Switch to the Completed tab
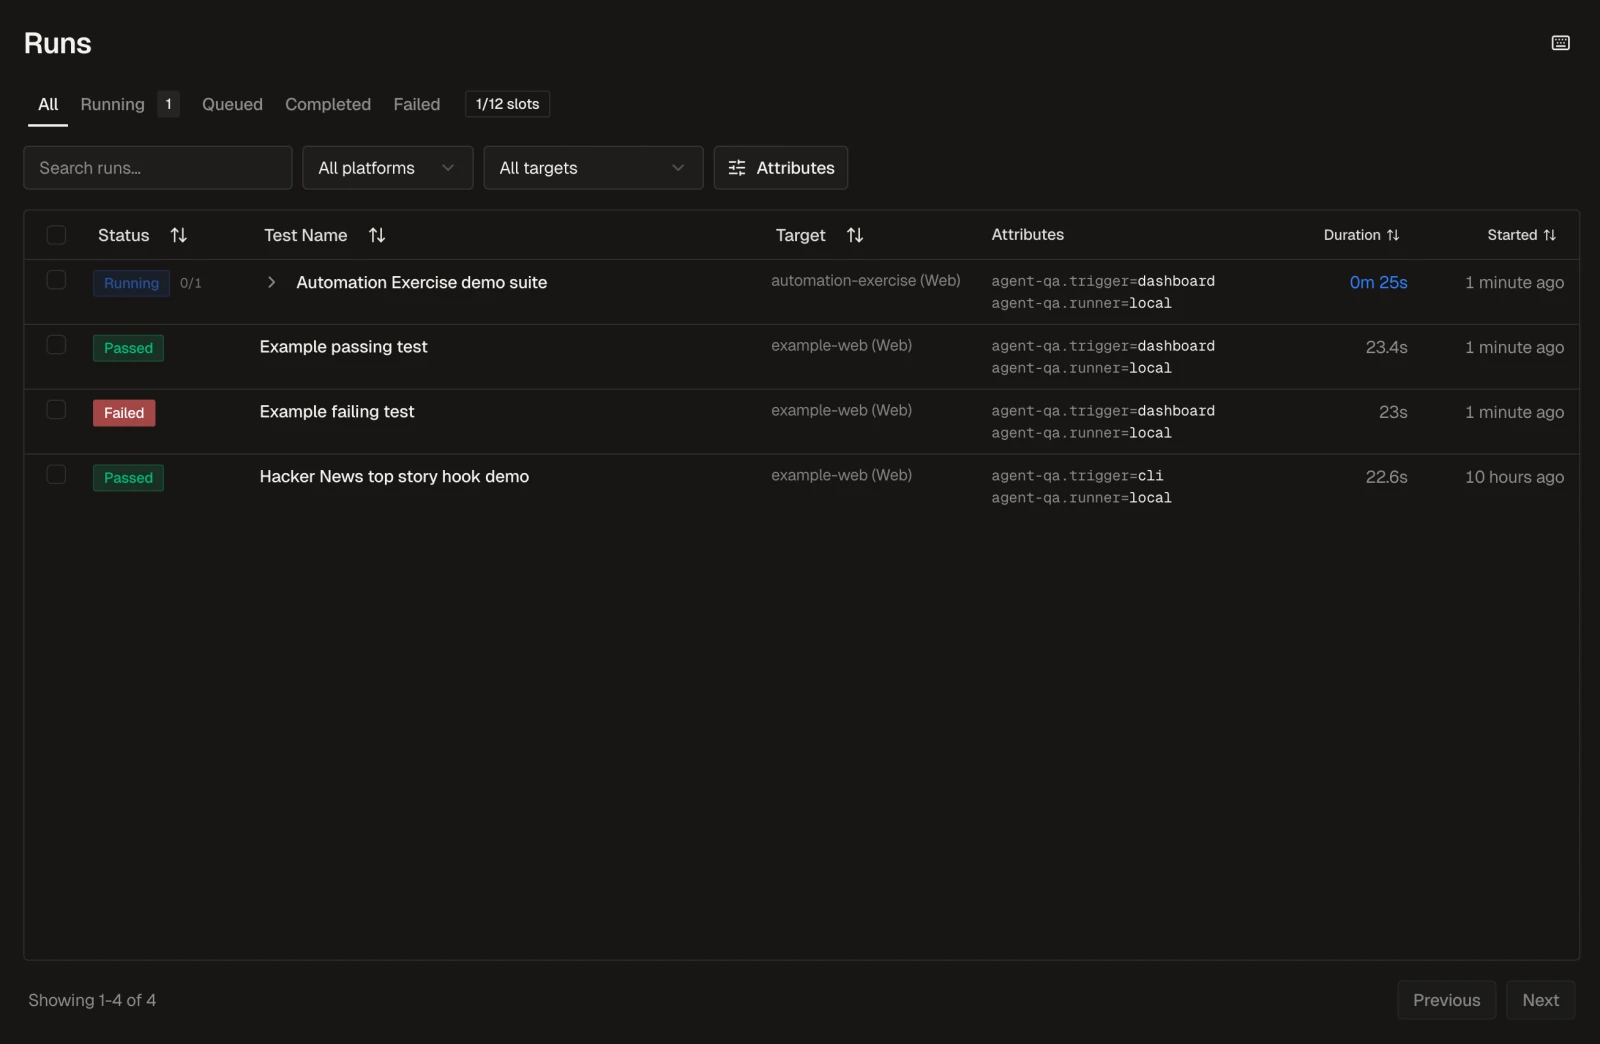1600x1044 pixels. pyautogui.click(x=328, y=104)
